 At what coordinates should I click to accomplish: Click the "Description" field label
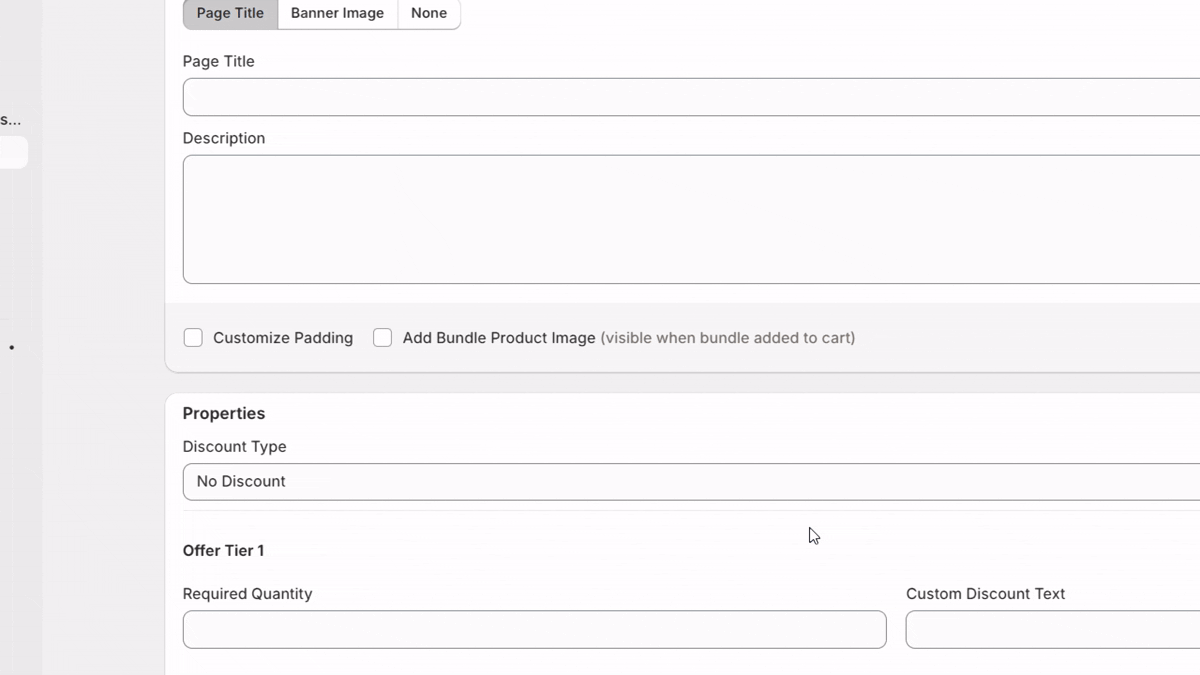pyautogui.click(x=224, y=138)
